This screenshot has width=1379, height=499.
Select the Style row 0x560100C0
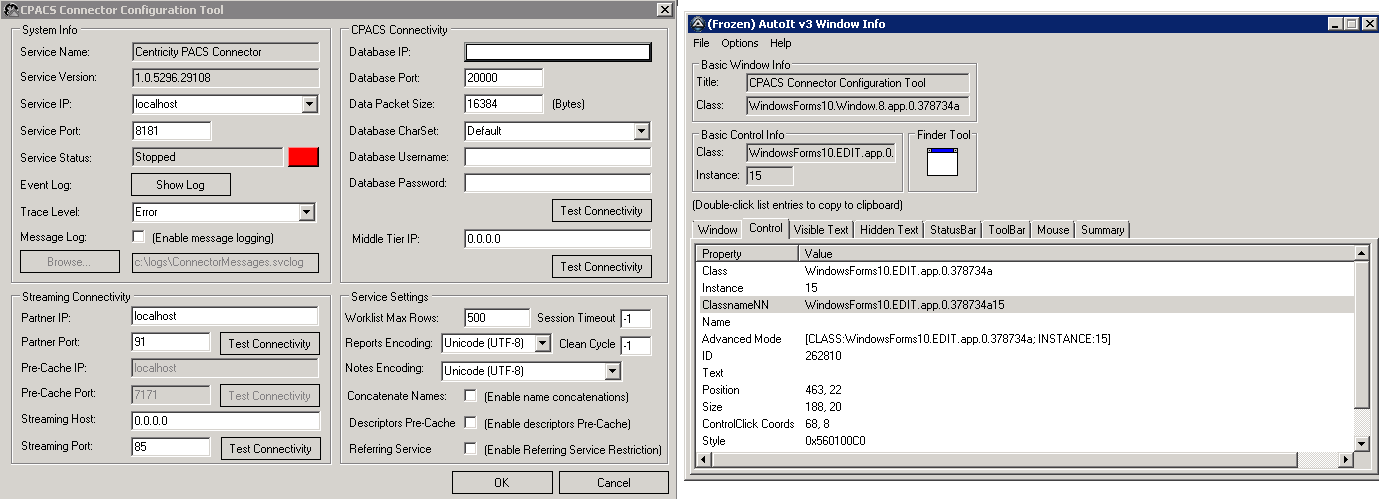[1024, 441]
